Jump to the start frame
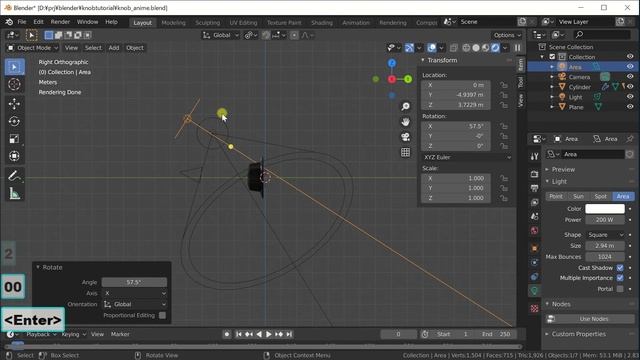 pyautogui.click(x=238, y=334)
